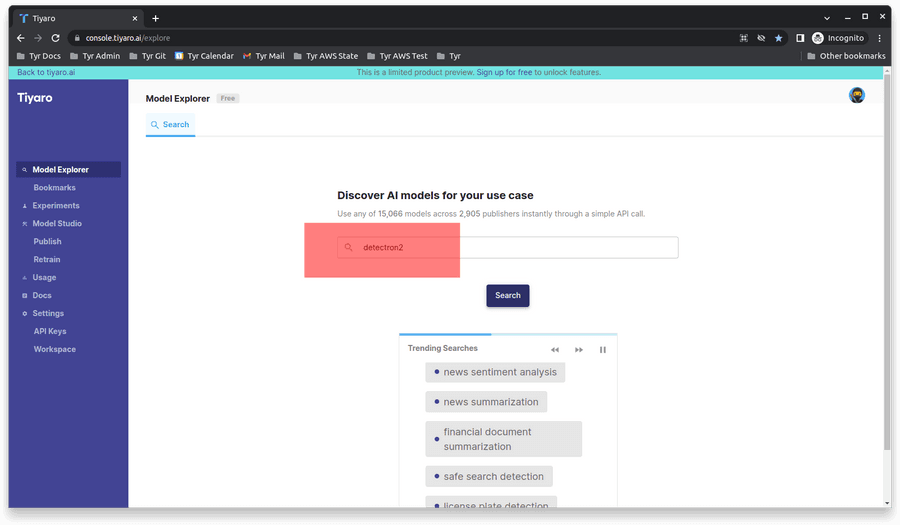Viewport: 900px width, 525px height.
Task: Switch to the Search tab
Action: [170, 125]
